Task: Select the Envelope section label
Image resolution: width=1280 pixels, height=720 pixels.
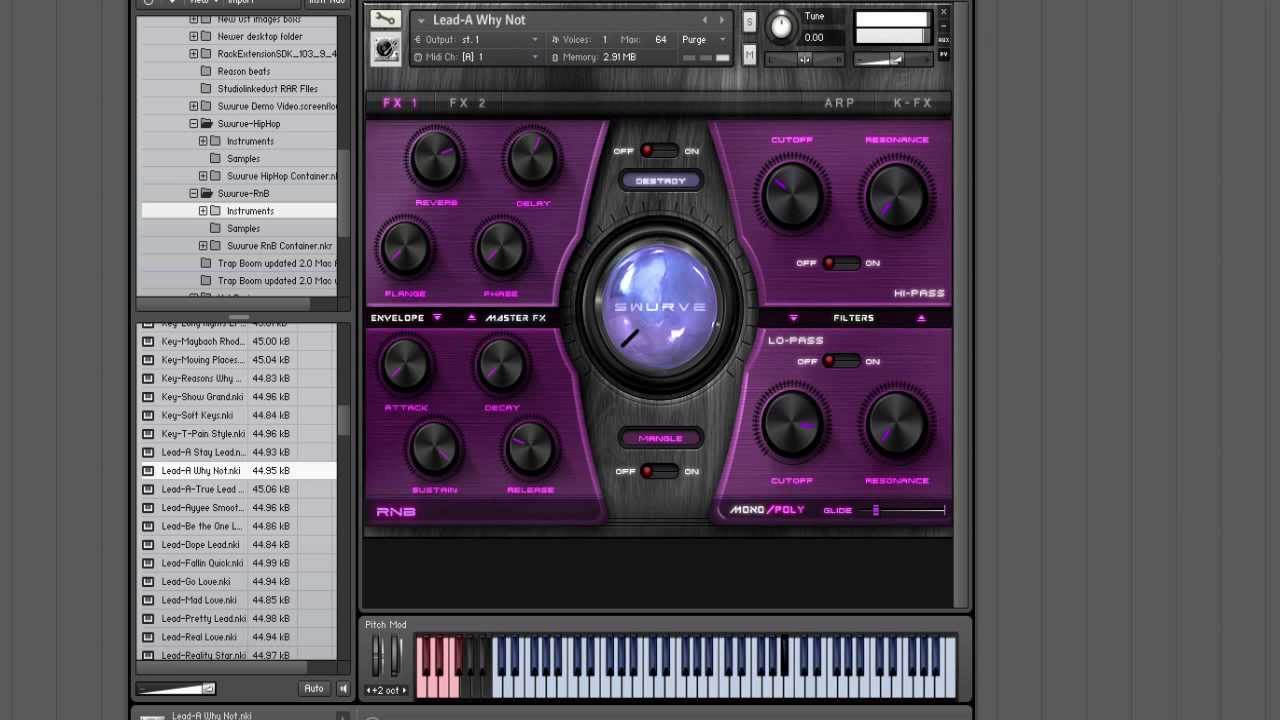Action: point(398,318)
